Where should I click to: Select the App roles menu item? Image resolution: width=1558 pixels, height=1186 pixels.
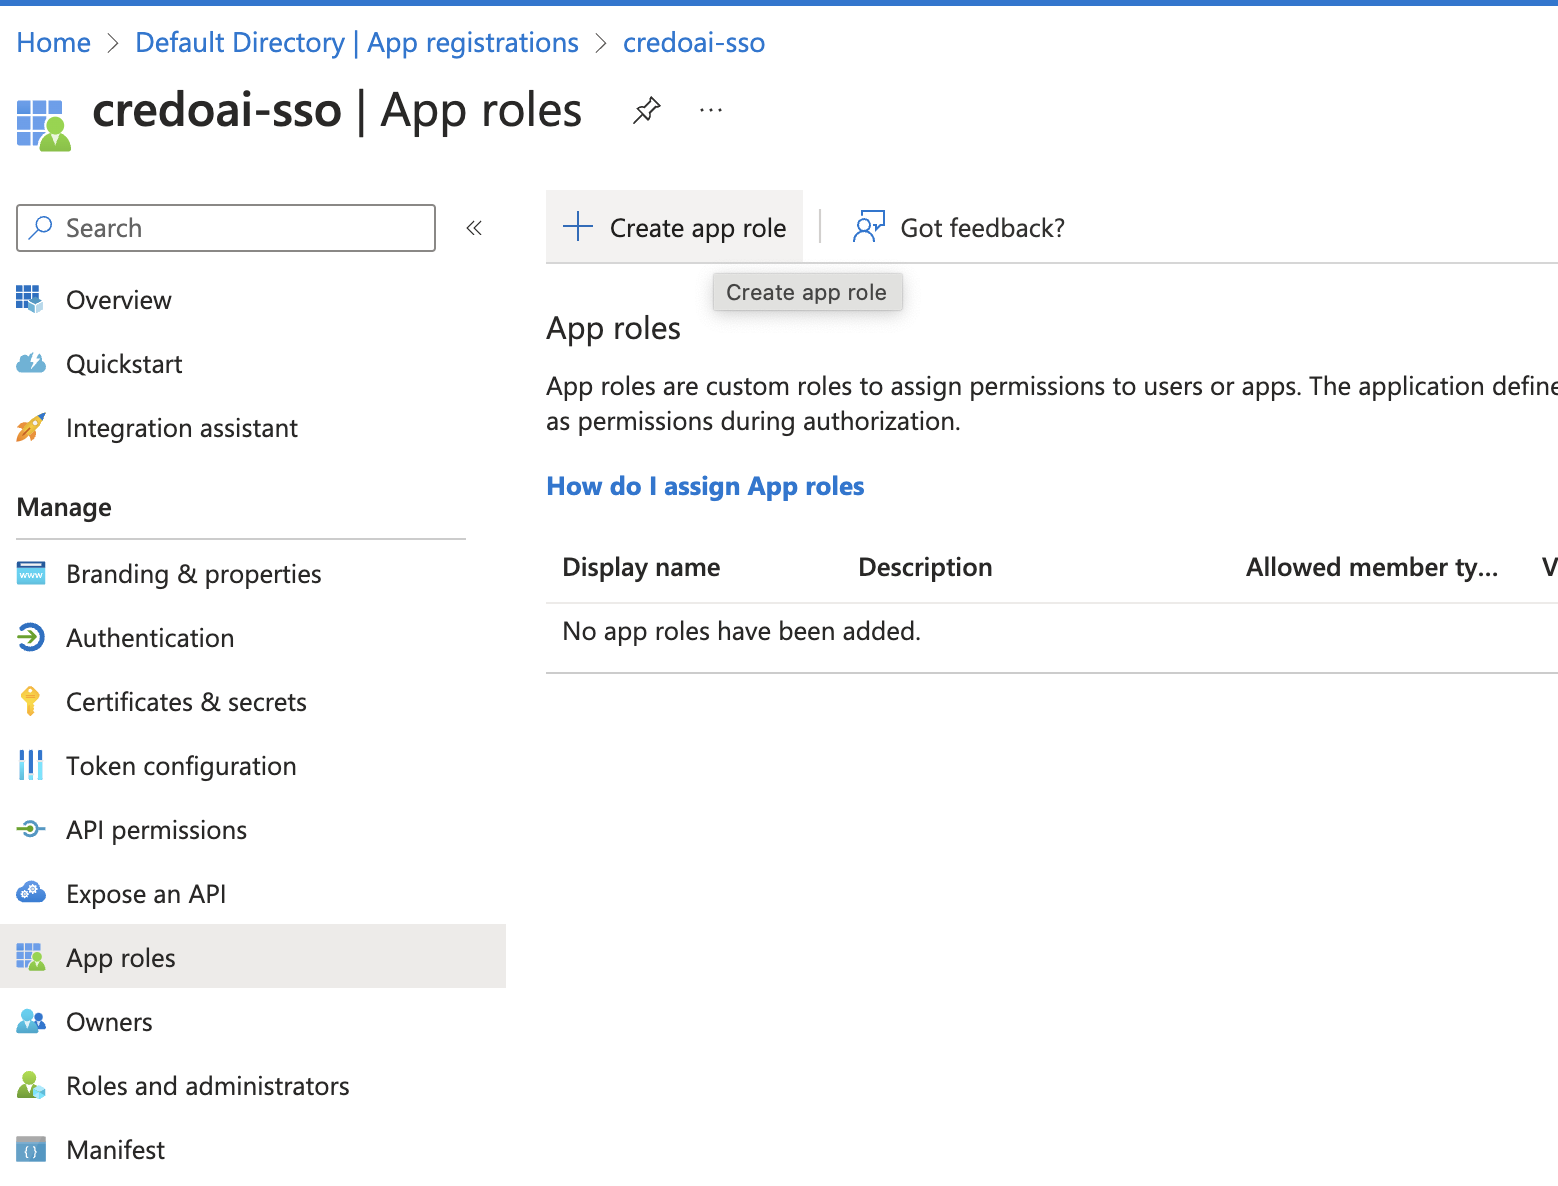[x=253, y=957]
